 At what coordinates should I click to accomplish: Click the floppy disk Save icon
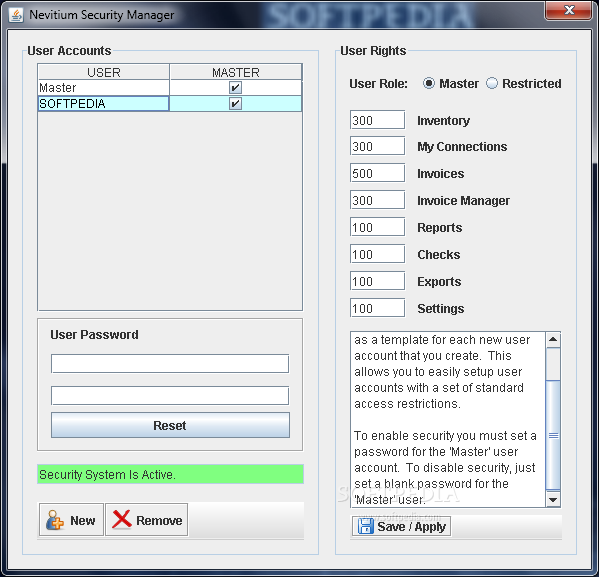[x=366, y=526]
